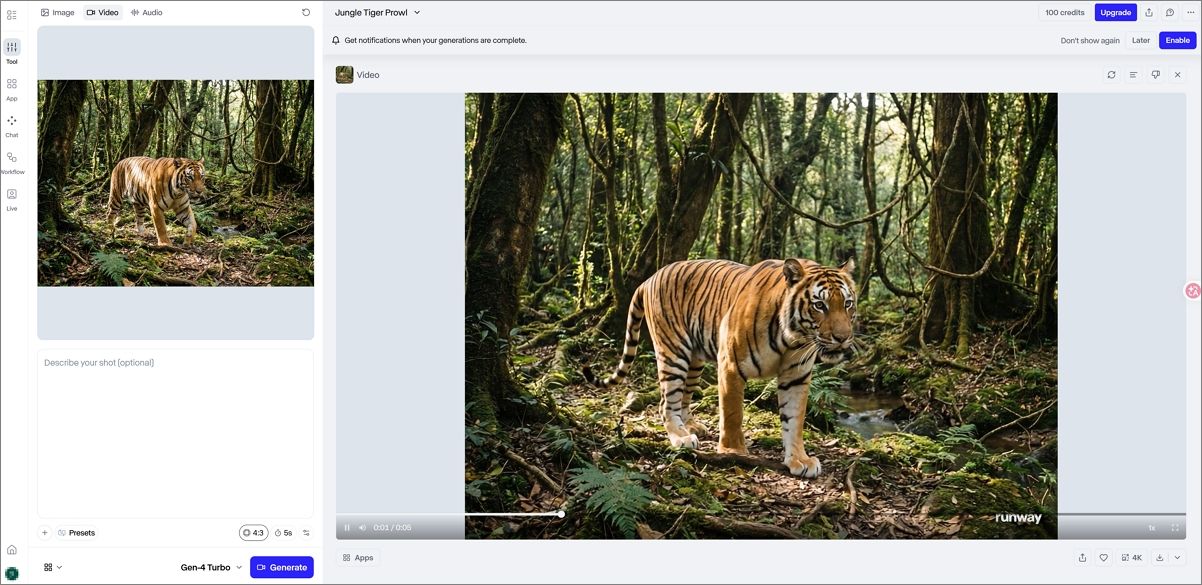Click the thumbs down feedback icon

[x=1155, y=75]
